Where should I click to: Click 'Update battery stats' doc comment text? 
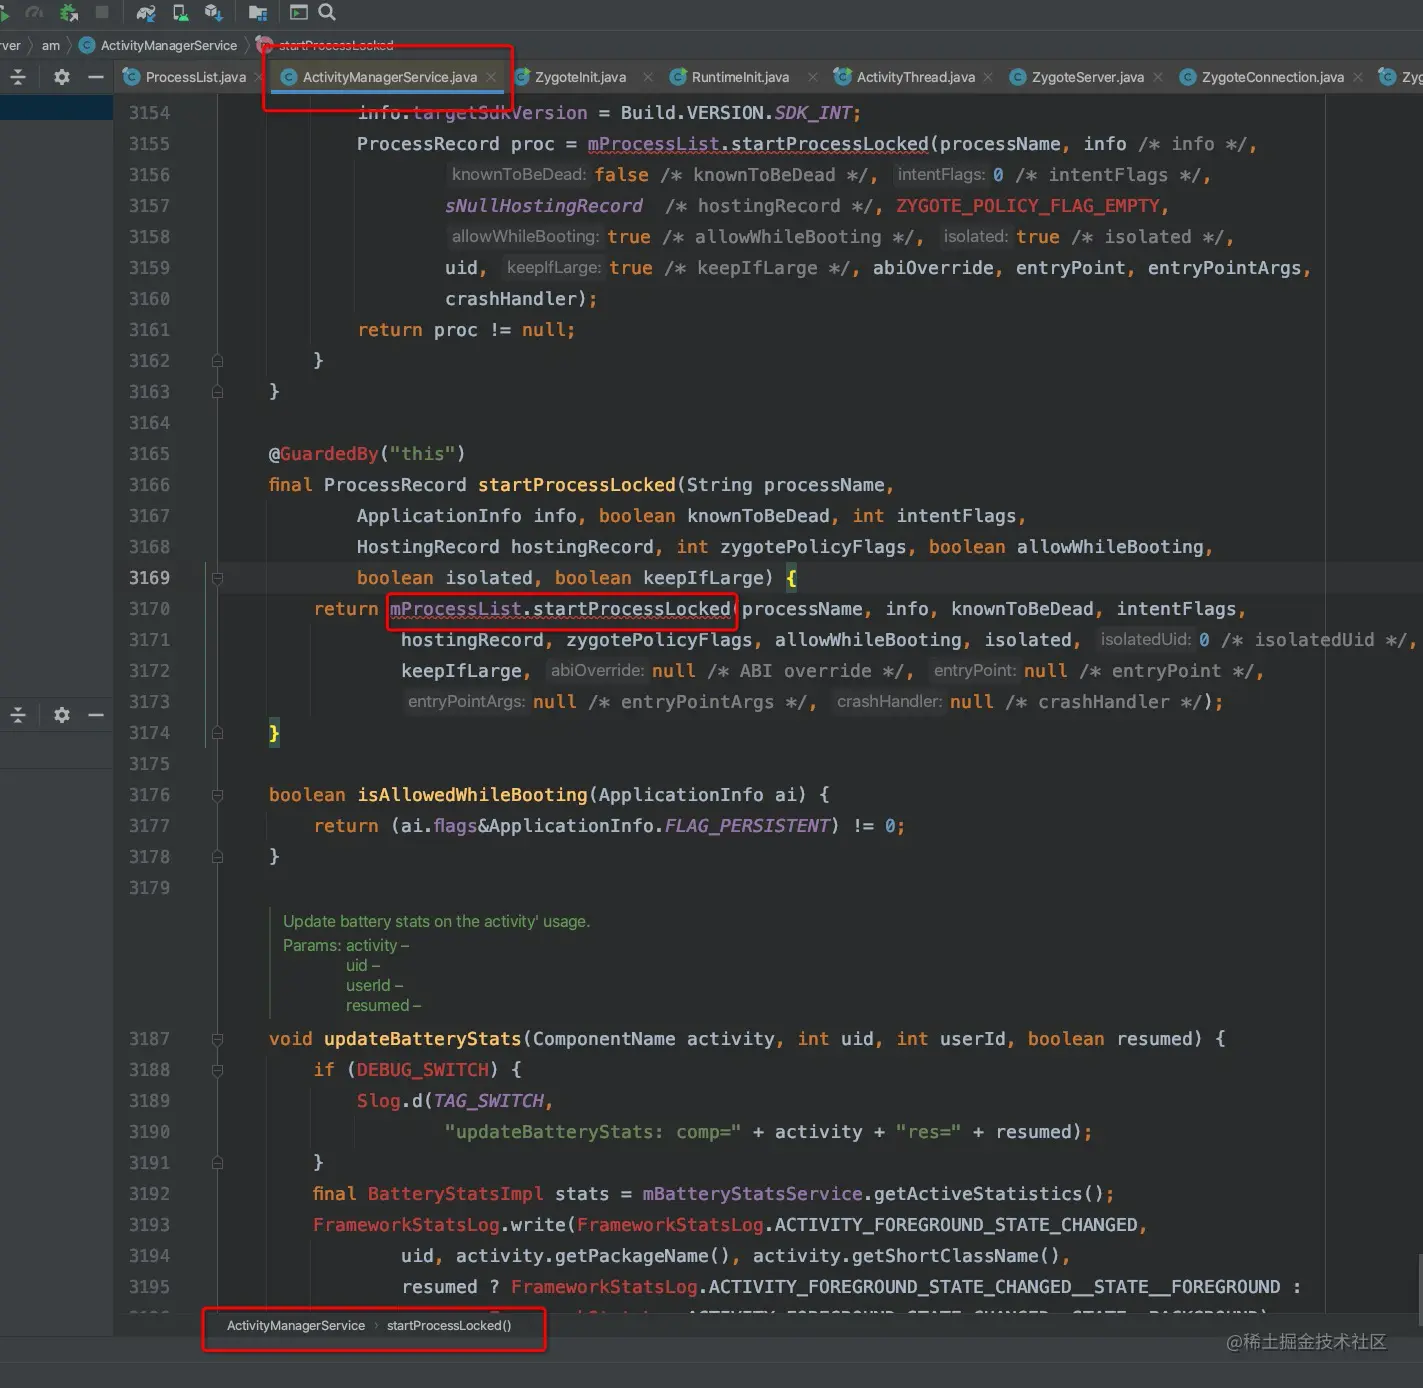pos(436,921)
